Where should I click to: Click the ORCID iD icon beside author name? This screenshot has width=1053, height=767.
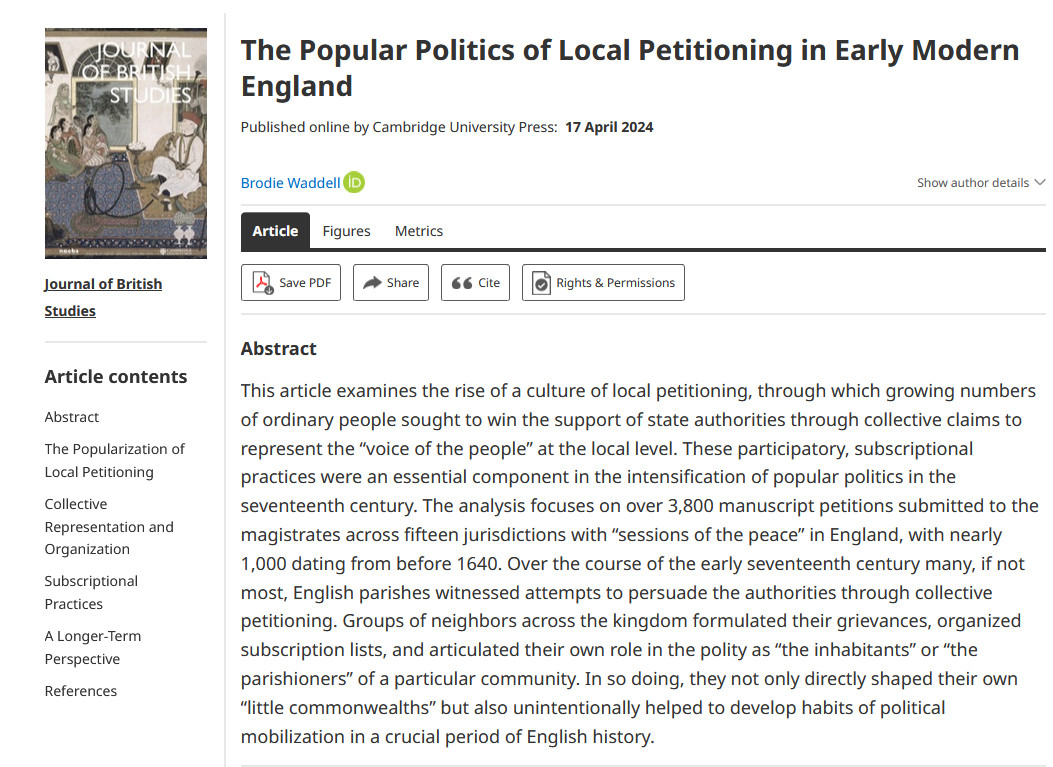354,183
